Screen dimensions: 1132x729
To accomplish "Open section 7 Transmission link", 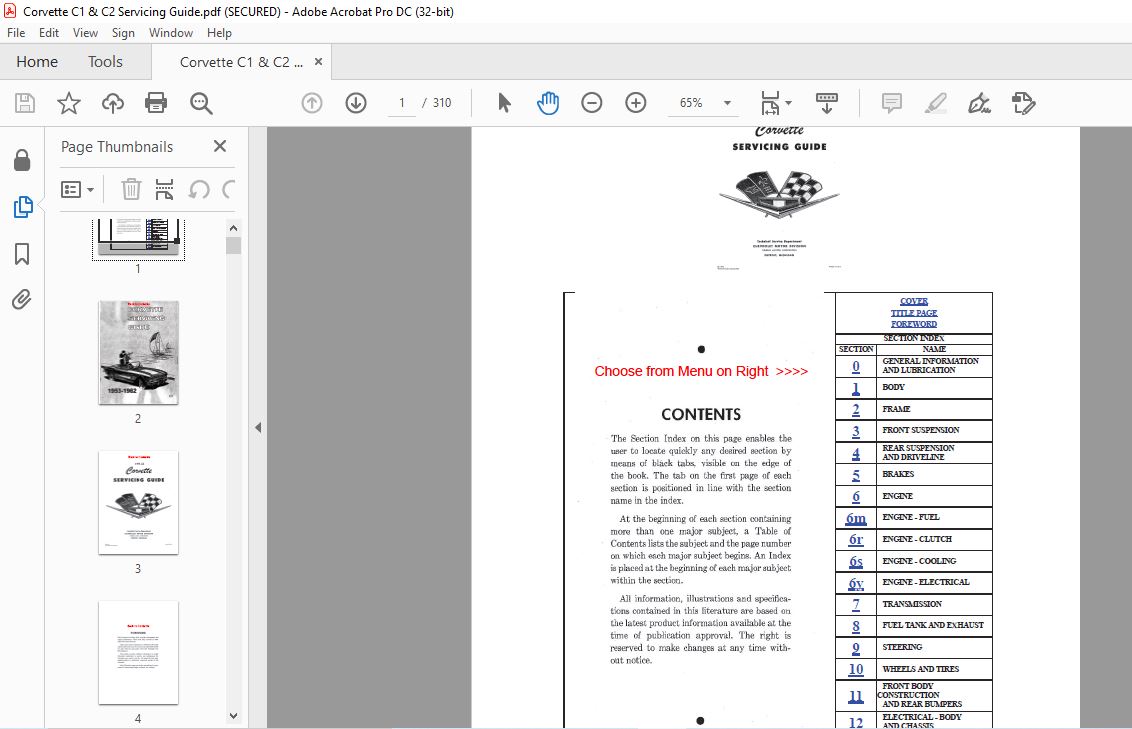I will click(856, 605).
